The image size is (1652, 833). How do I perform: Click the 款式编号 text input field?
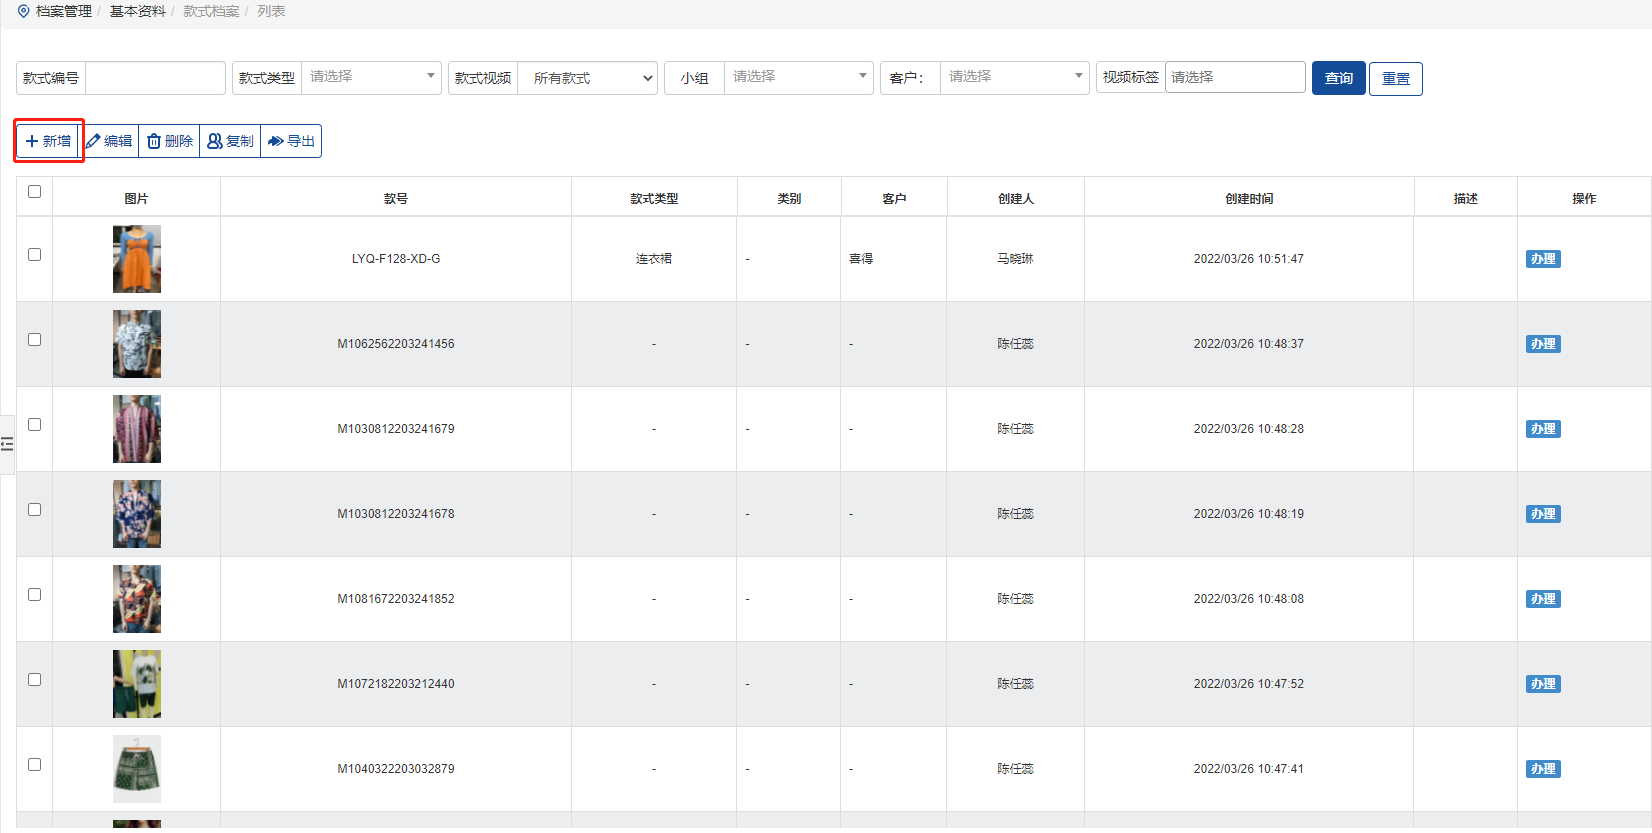[155, 78]
